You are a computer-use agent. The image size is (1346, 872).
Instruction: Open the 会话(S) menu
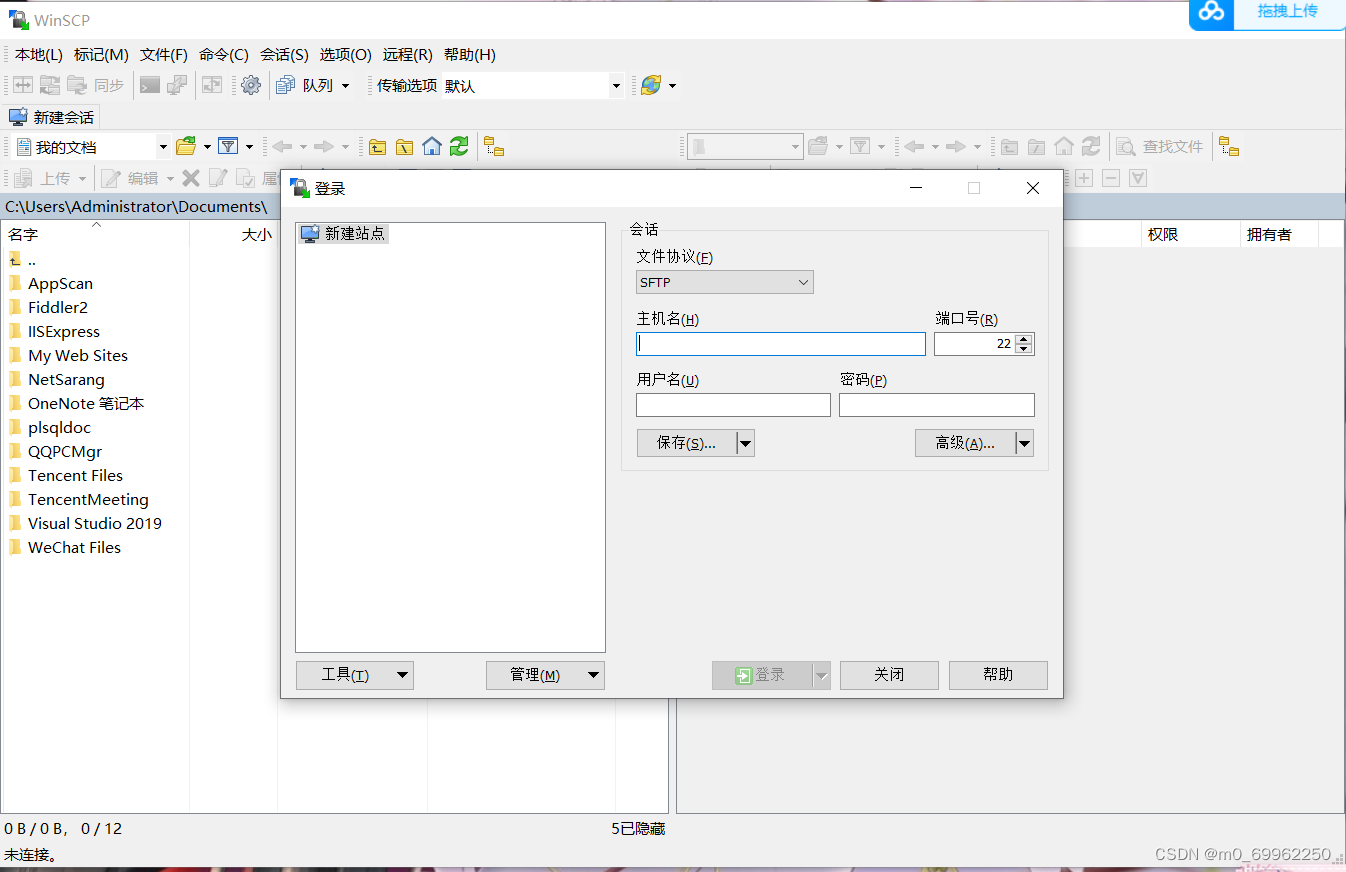pos(284,54)
